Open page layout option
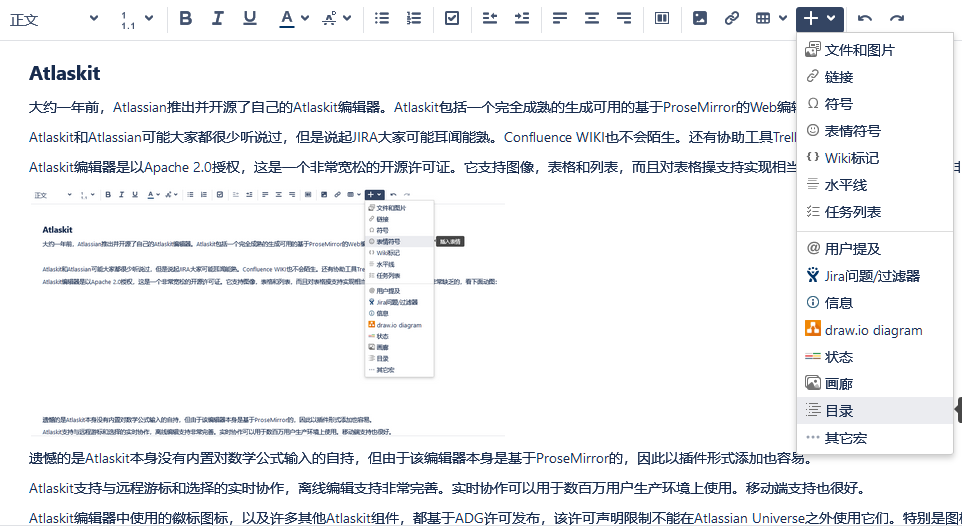The width and height of the screenshot is (962, 526). click(661, 18)
